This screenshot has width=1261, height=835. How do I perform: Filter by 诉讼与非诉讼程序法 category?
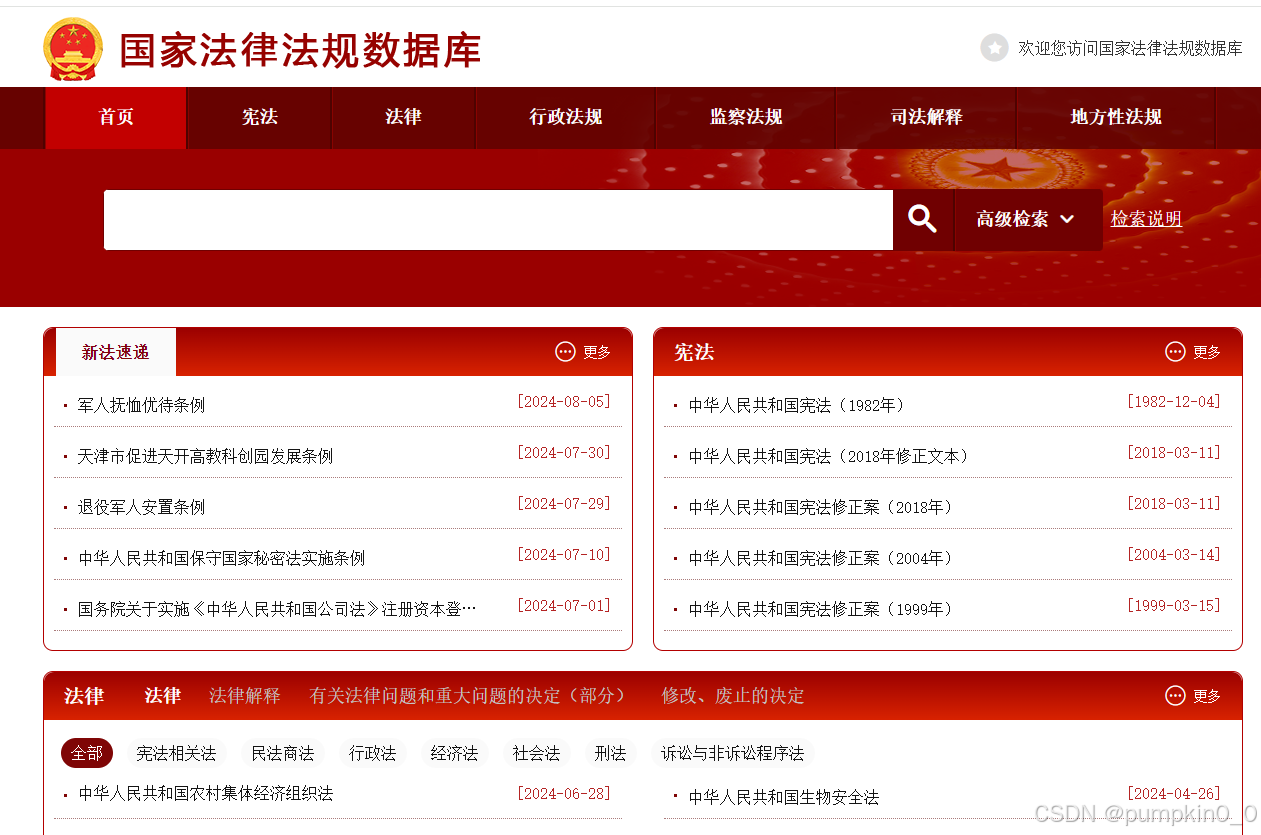733,753
